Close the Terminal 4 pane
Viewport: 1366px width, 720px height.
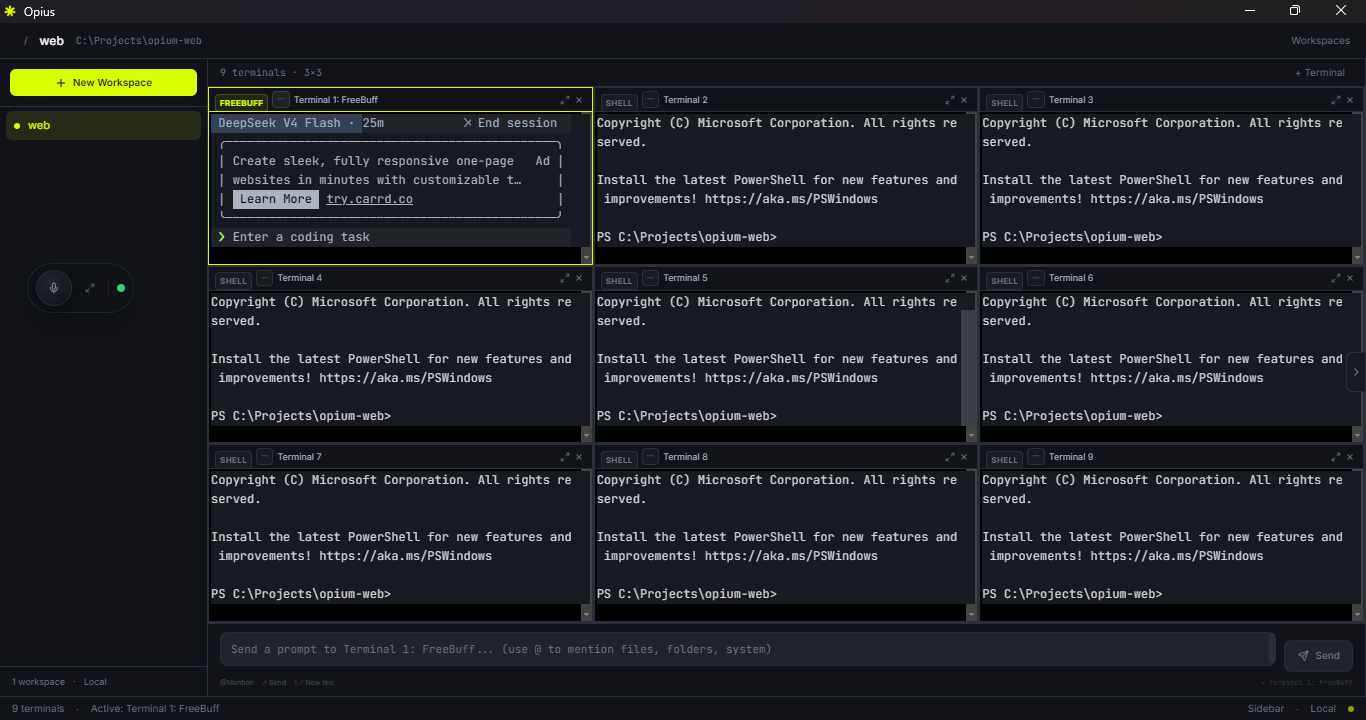coord(579,278)
